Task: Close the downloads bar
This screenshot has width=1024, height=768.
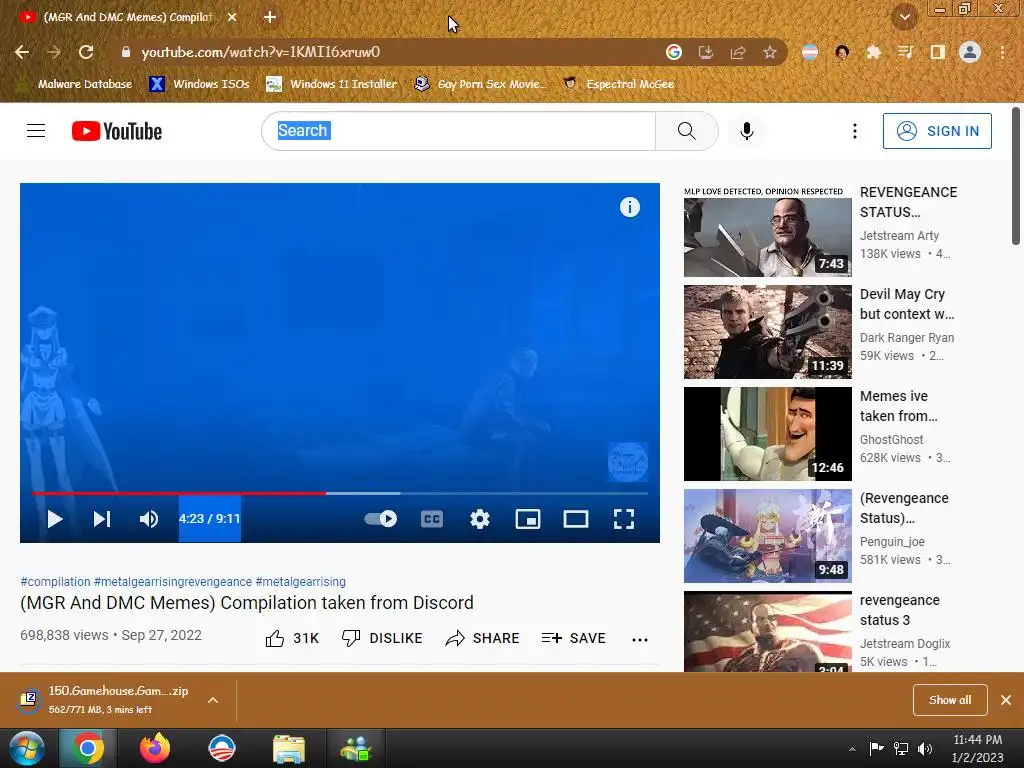Action: [x=1006, y=700]
